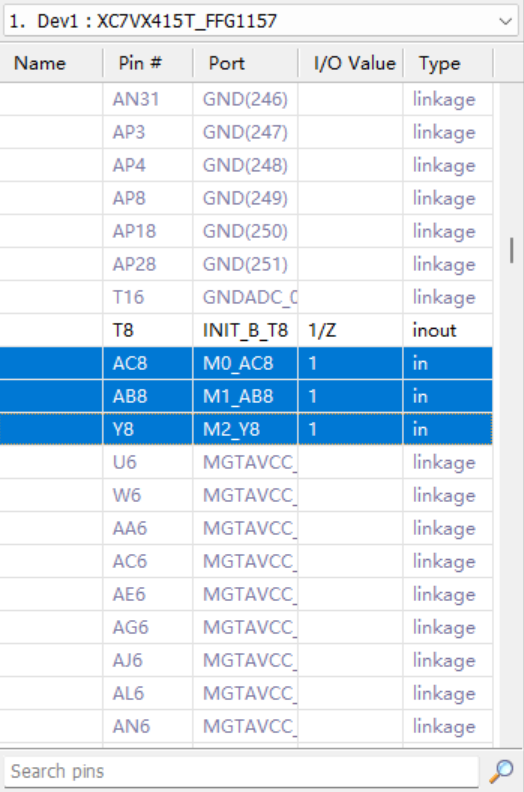
Task: Open the device selection dropdown arrow
Action: click(504, 21)
